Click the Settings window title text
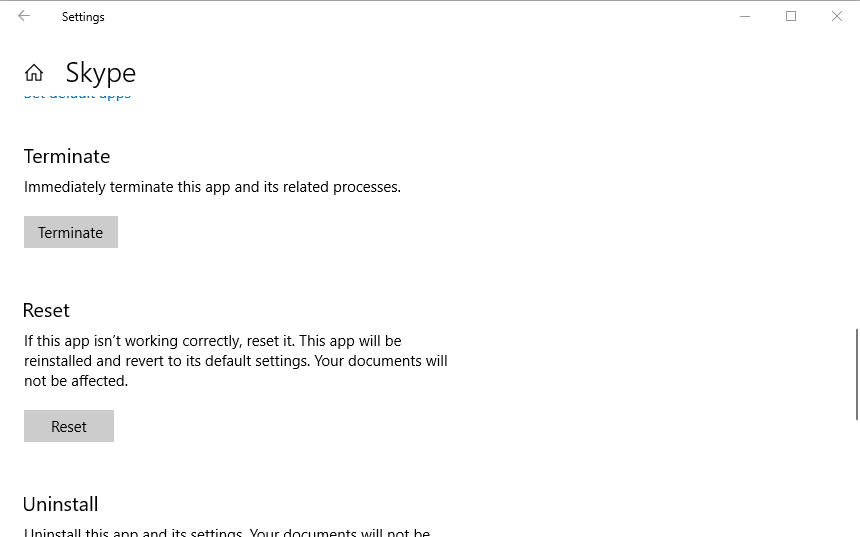The image size is (860, 537). tap(83, 17)
